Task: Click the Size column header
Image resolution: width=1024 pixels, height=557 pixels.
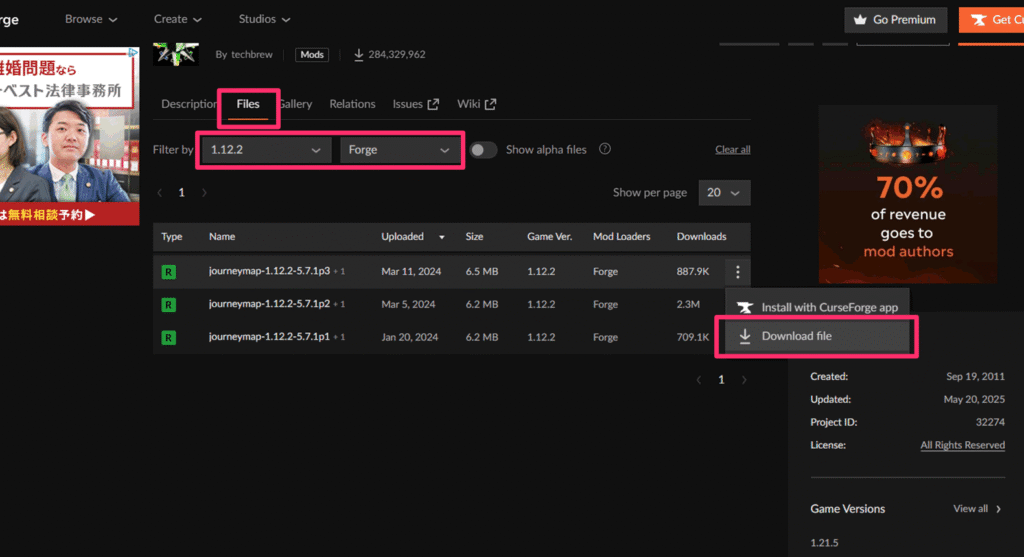Action: click(x=474, y=236)
